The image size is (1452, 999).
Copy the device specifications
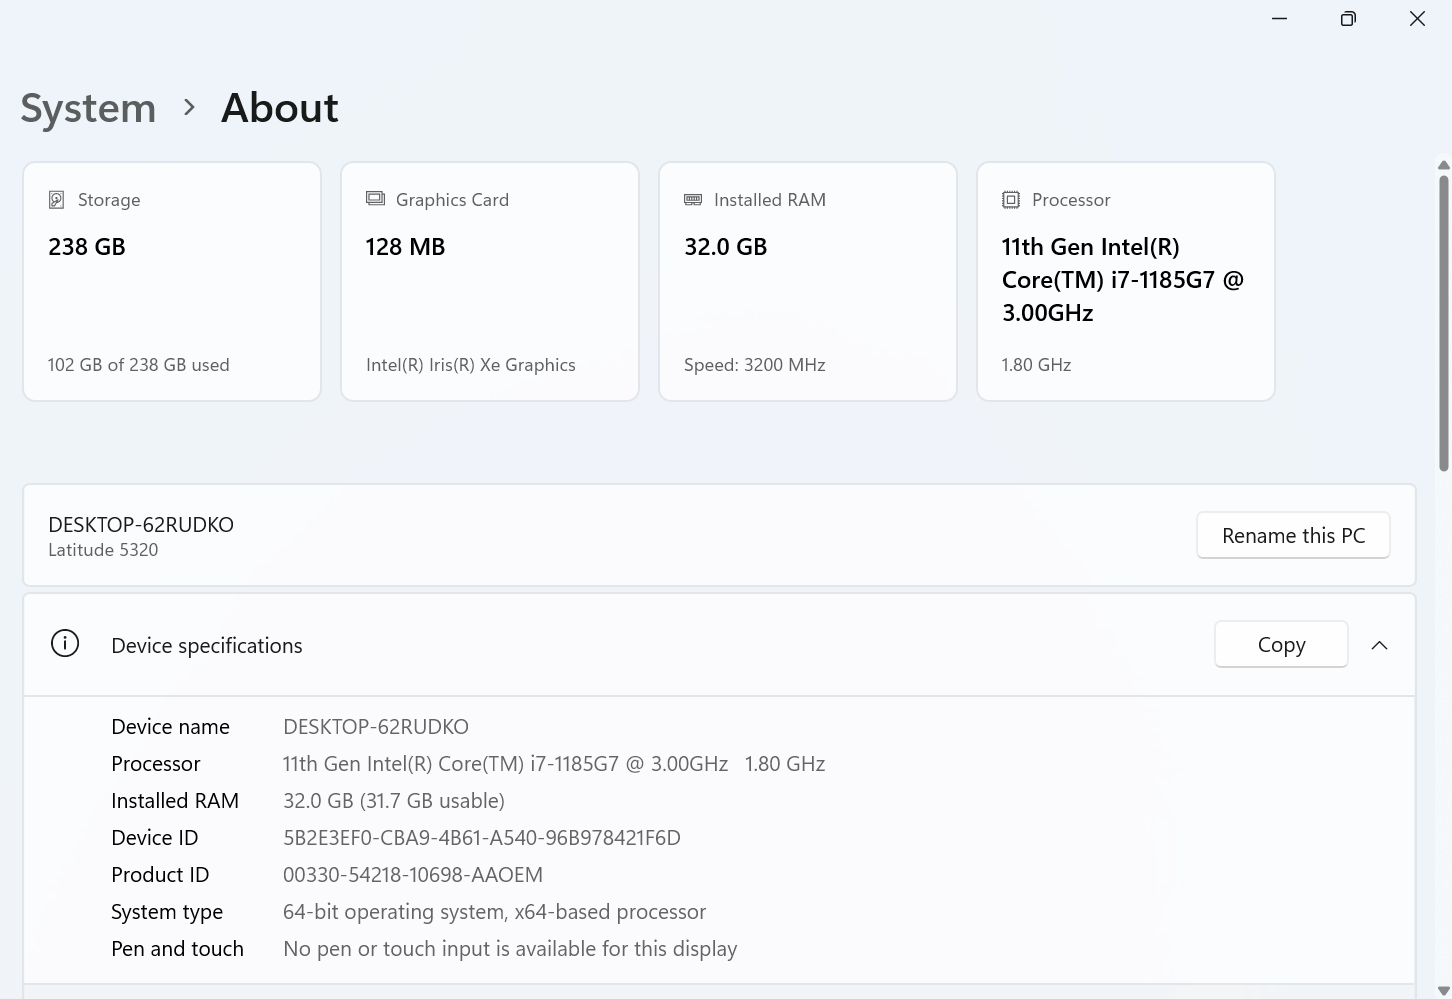click(1281, 645)
